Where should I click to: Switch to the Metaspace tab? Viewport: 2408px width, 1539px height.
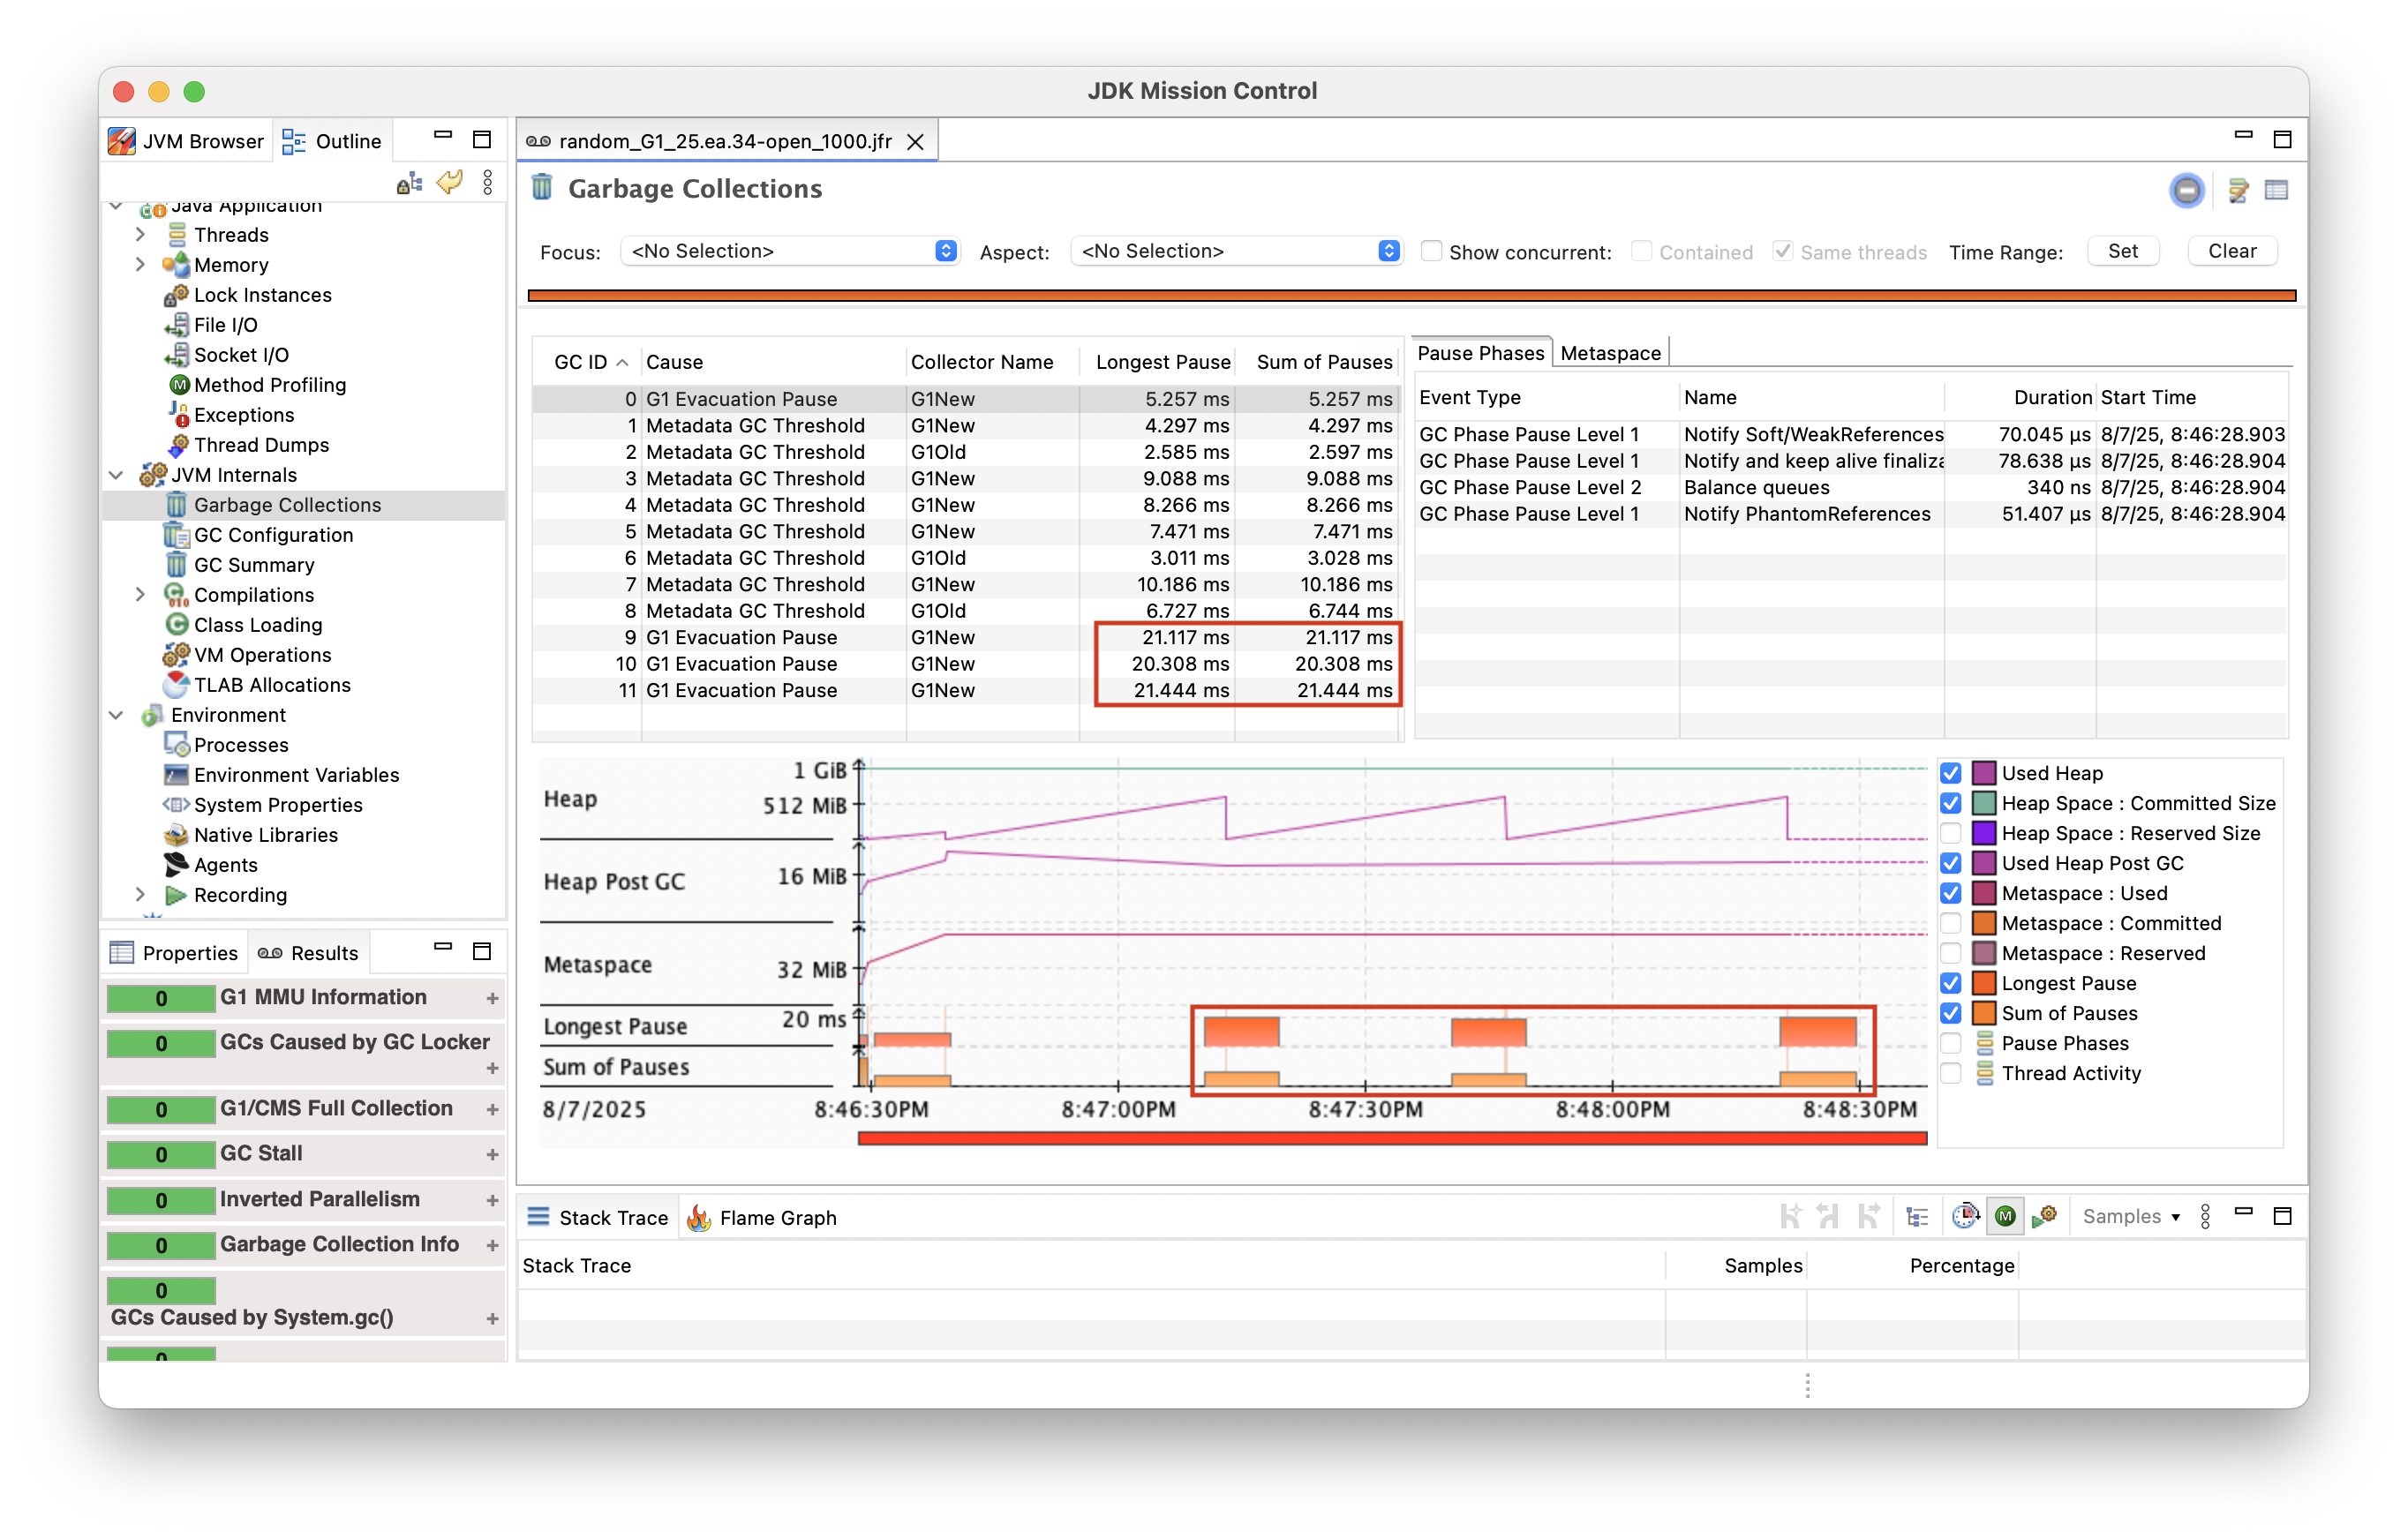pos(1610,353)
